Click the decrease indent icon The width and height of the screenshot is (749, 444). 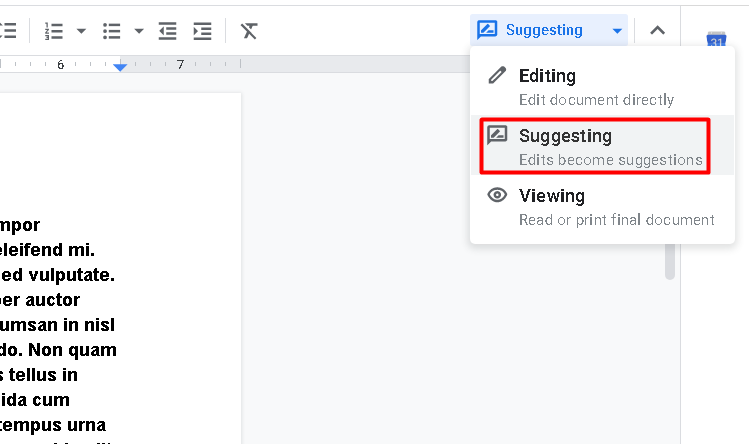[168, 31]
